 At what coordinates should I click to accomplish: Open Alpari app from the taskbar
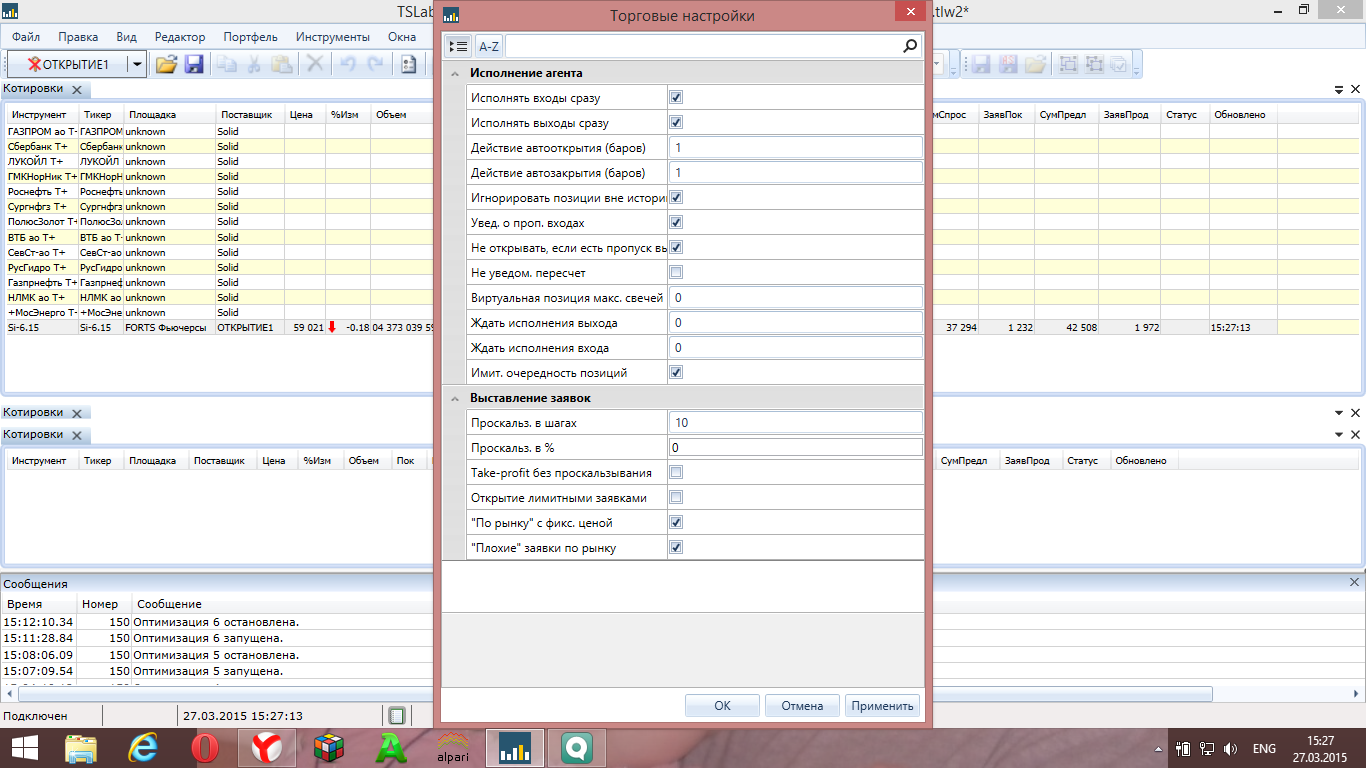pyautogui.click(x=453, y=748)
